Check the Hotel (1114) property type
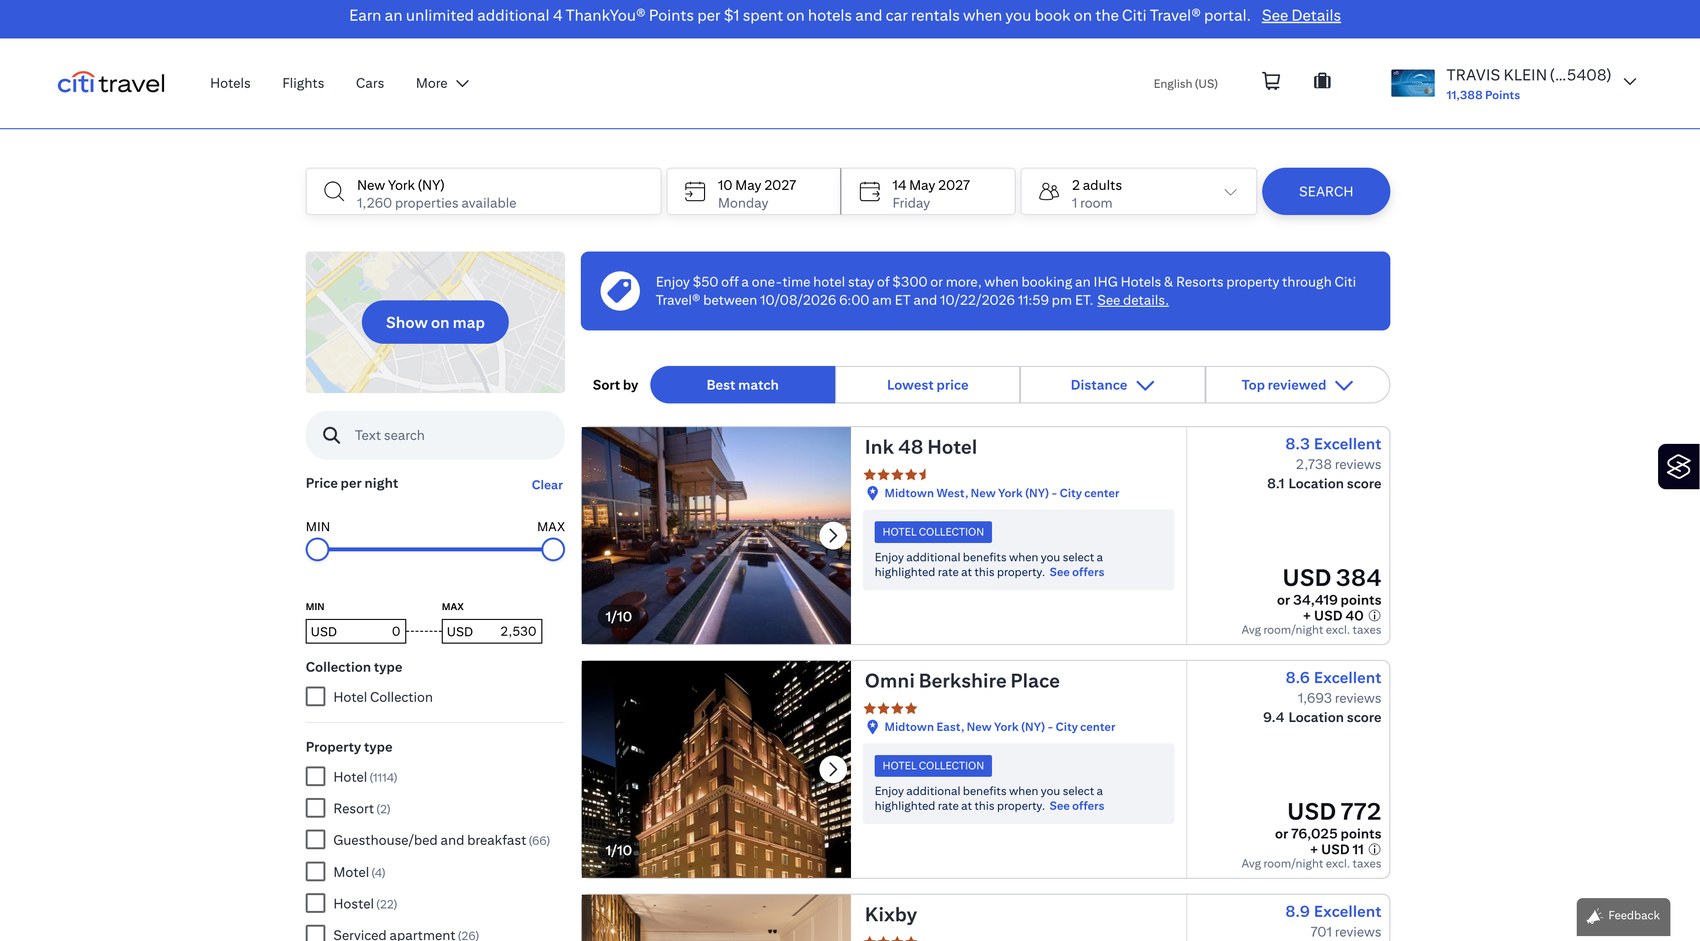The width and height of the screenshot is (1700, 941). pos(315,777)
